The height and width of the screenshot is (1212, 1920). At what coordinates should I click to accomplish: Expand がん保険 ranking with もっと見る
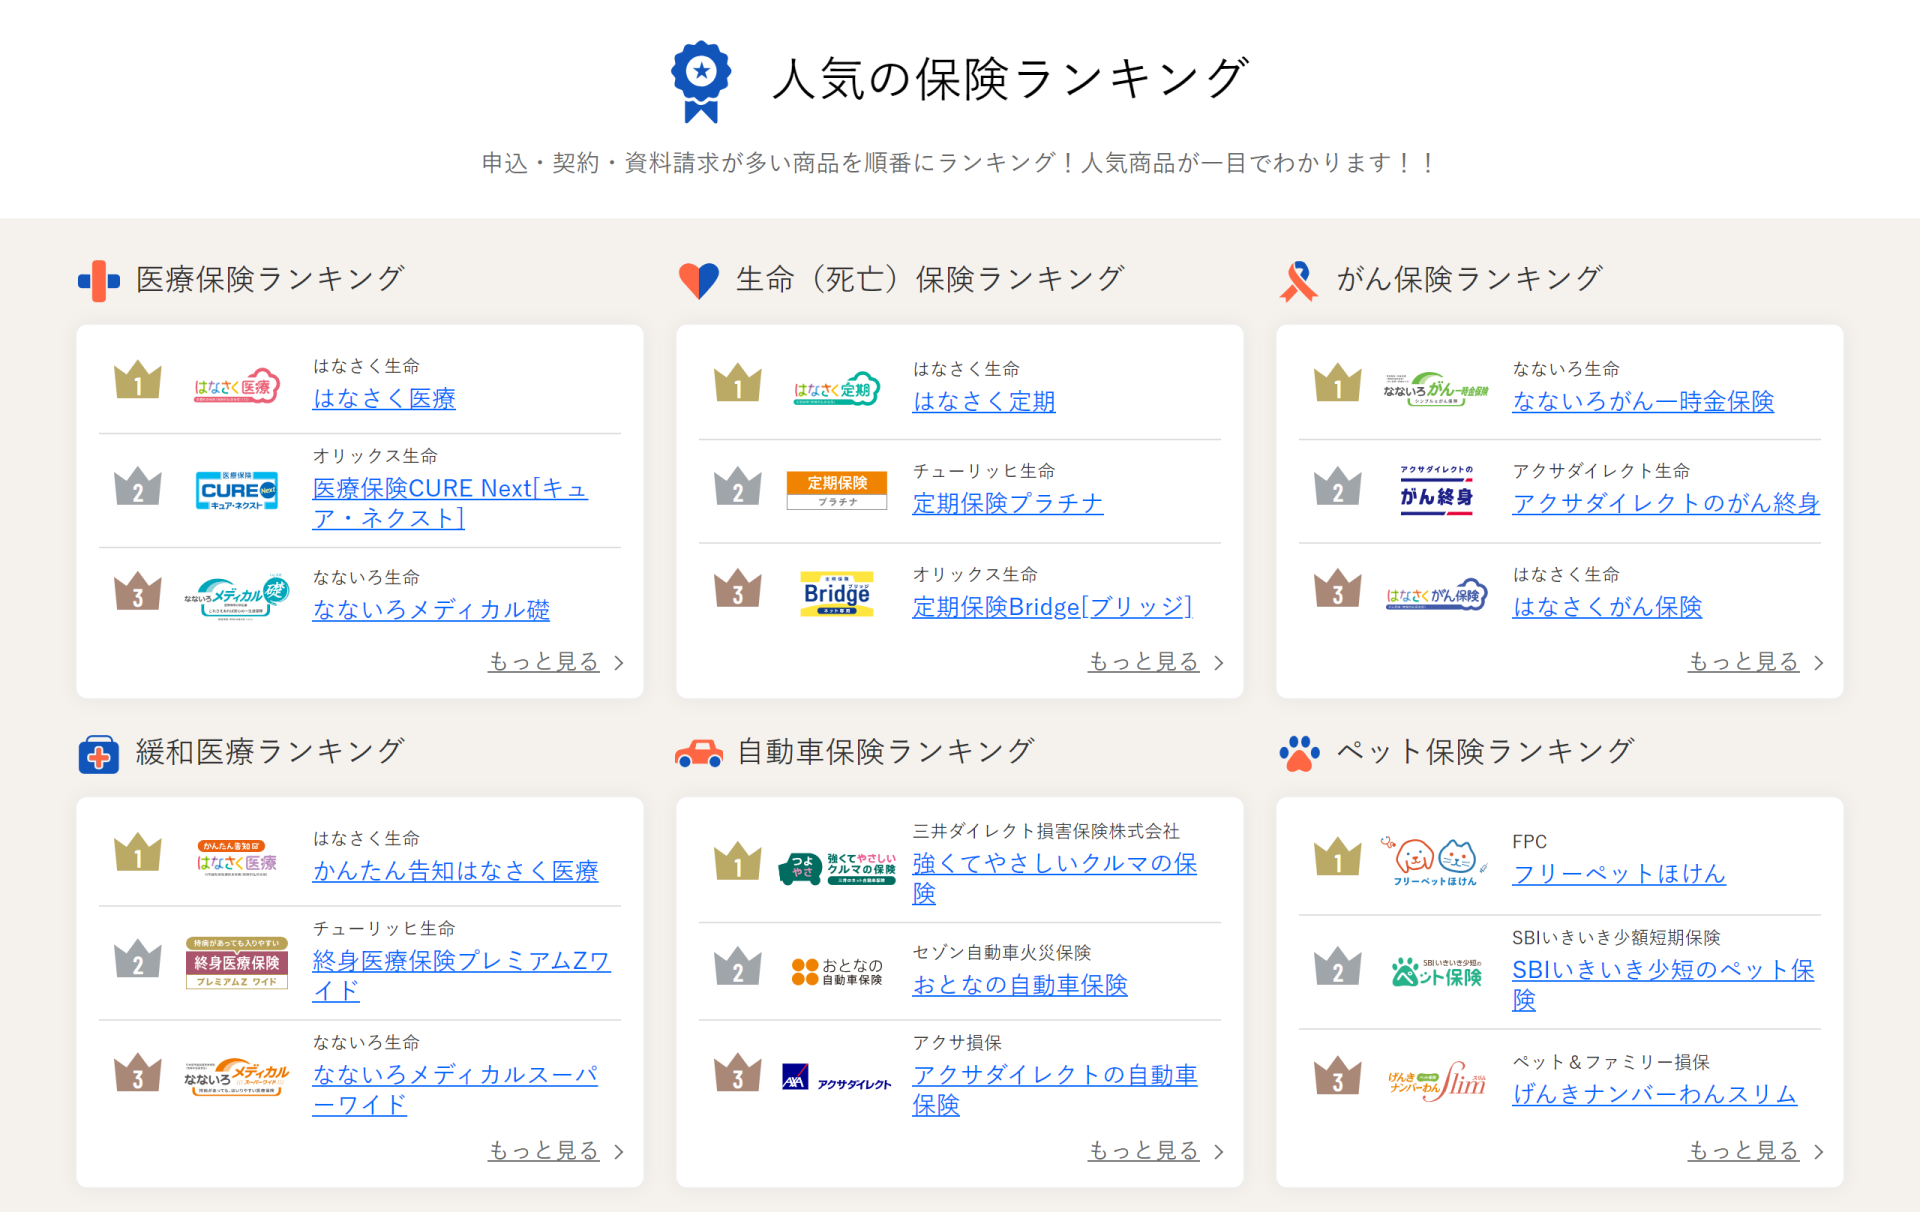(x=1744, y=662)
